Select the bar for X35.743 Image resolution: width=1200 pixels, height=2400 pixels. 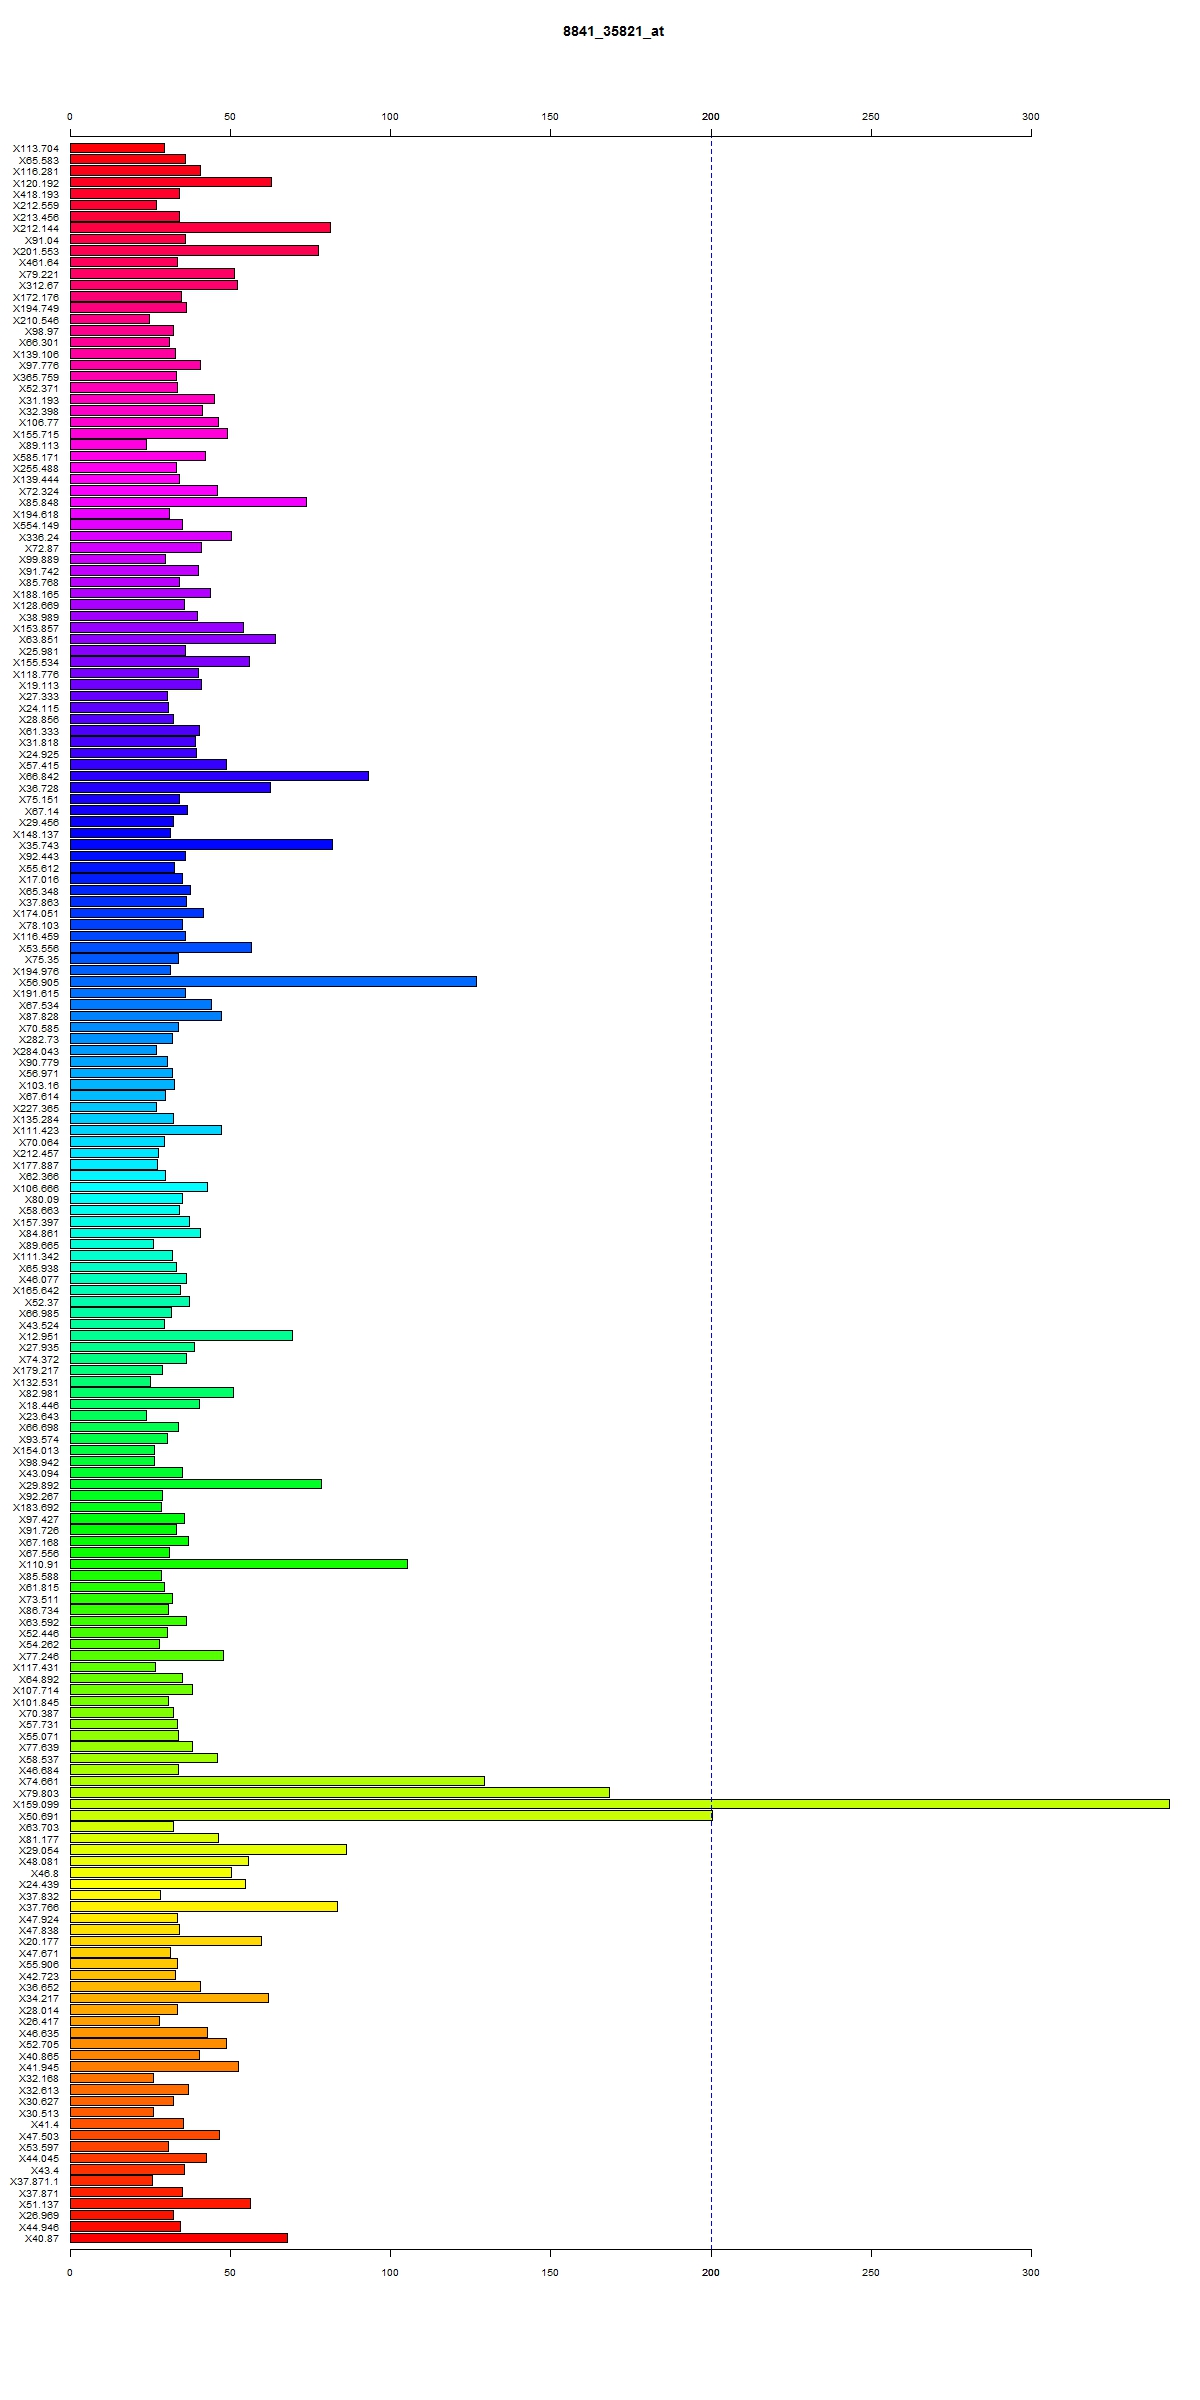tap(201, 845)
